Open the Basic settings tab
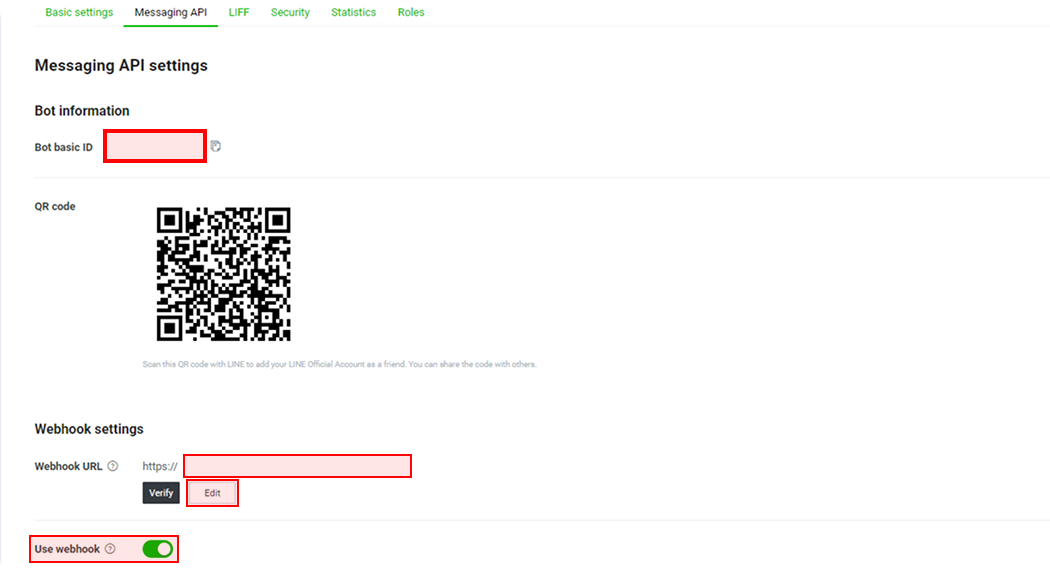1050x578 pixels. tap(79, 12)
